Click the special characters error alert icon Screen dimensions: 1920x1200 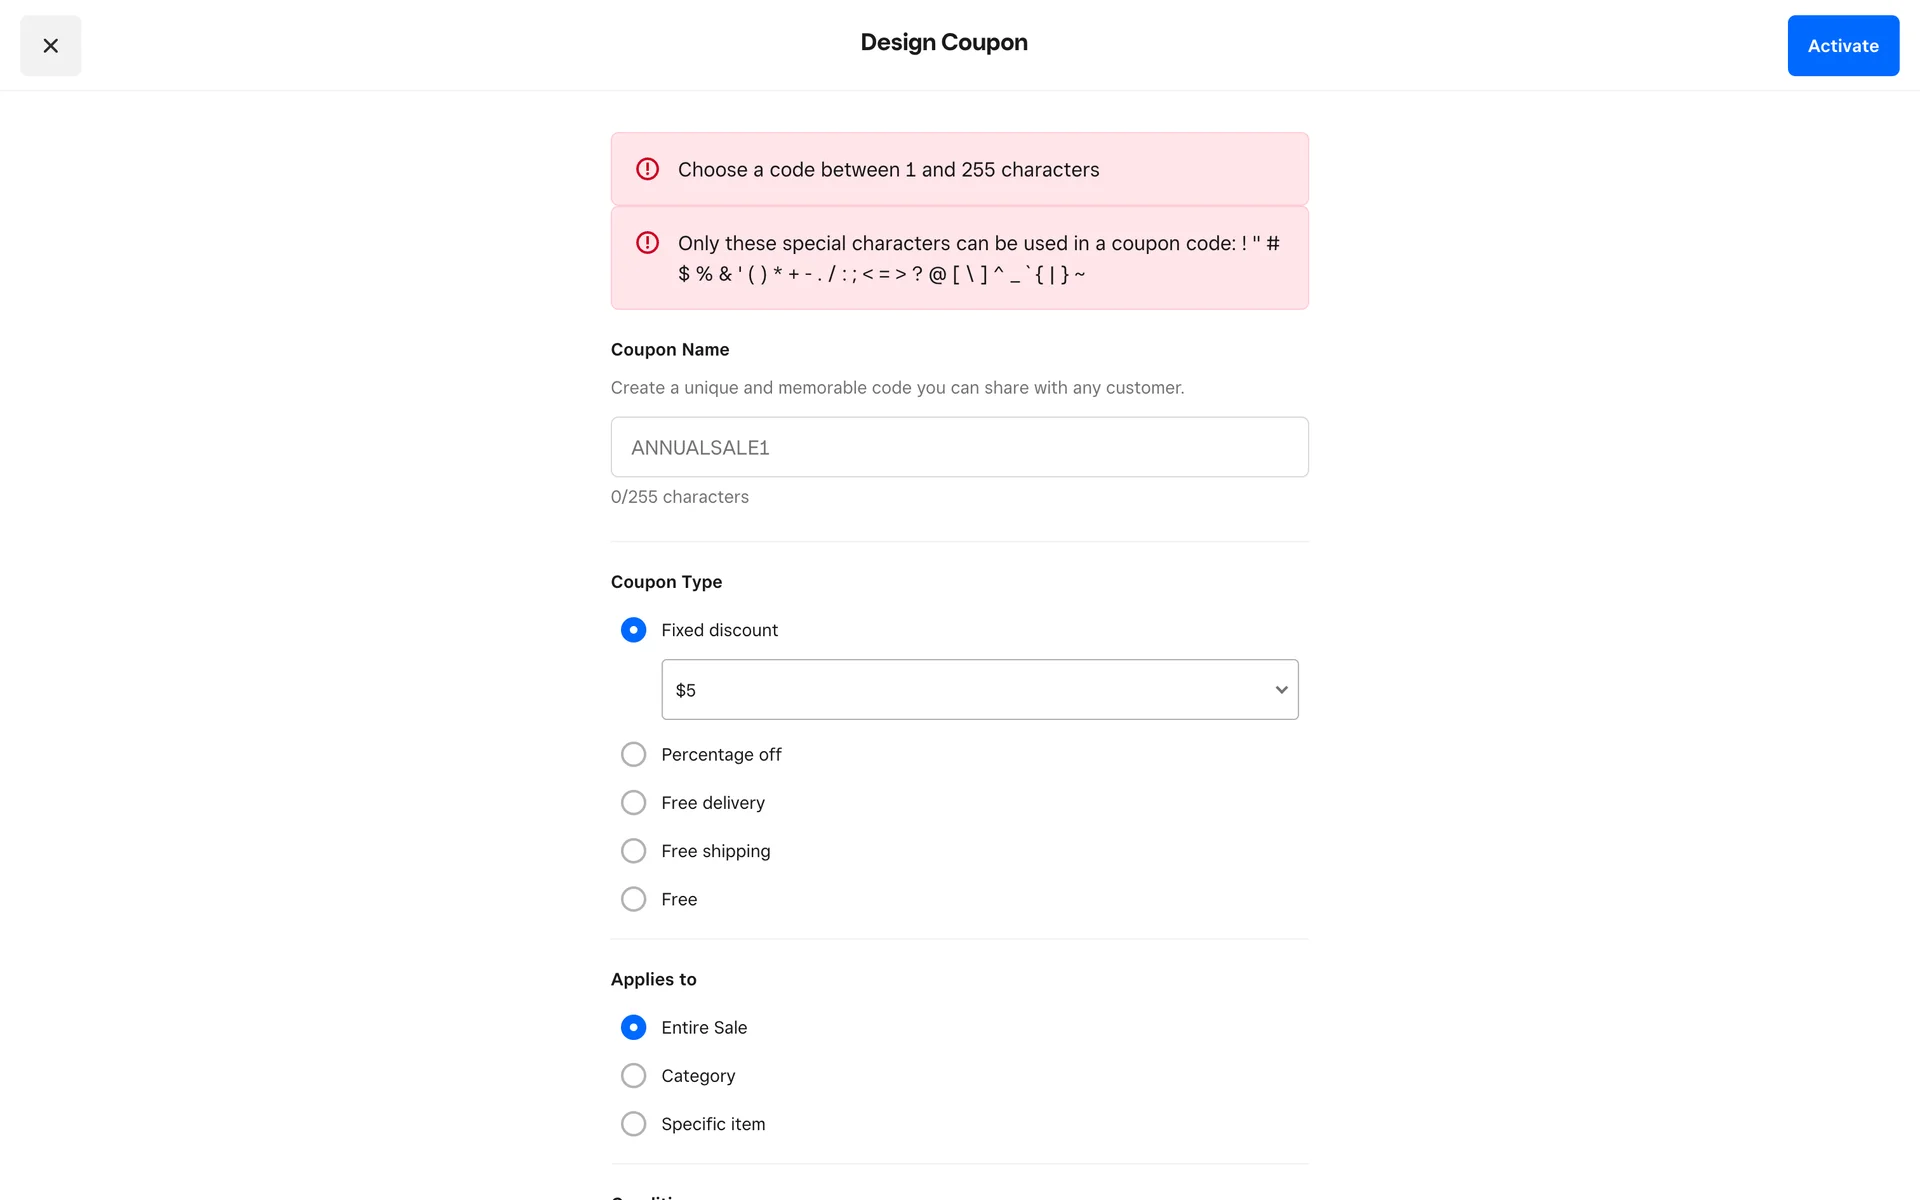tap(647, 243)
